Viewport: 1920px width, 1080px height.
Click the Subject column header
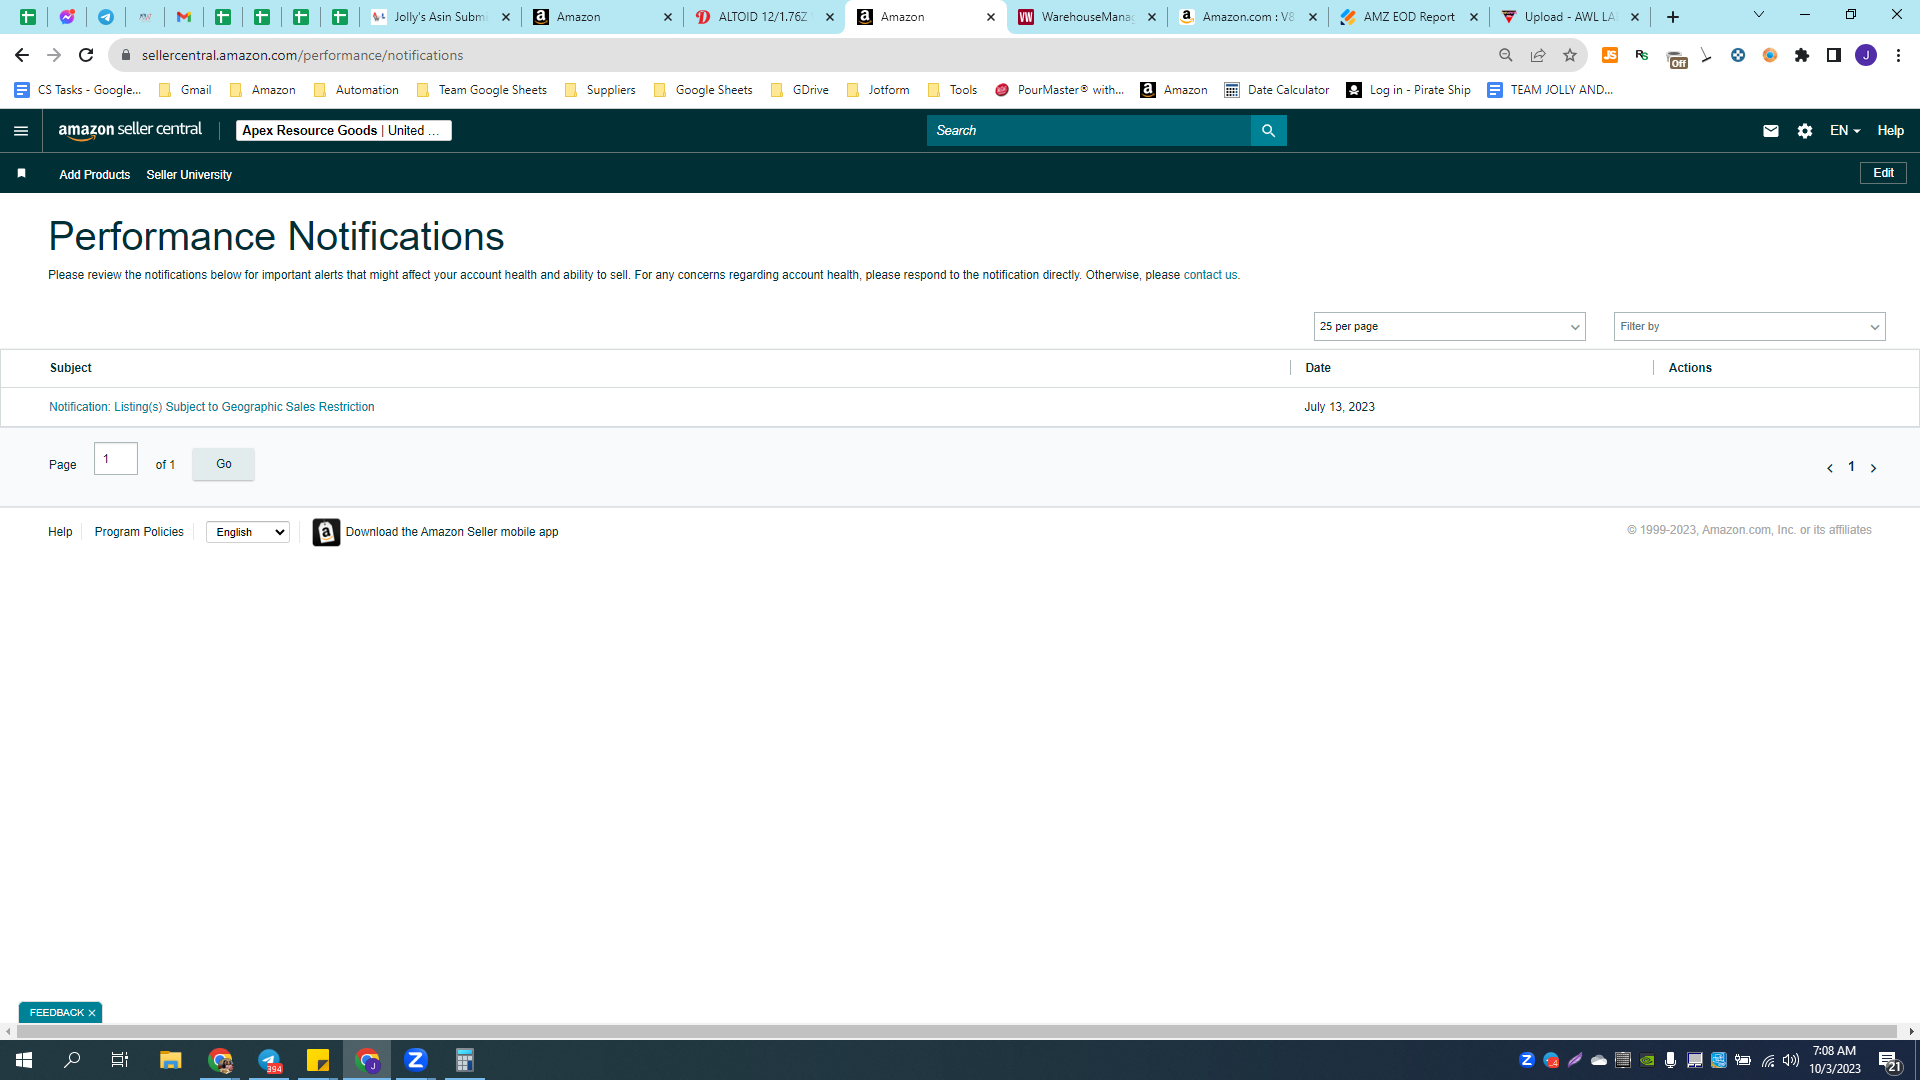pos(71,368)
